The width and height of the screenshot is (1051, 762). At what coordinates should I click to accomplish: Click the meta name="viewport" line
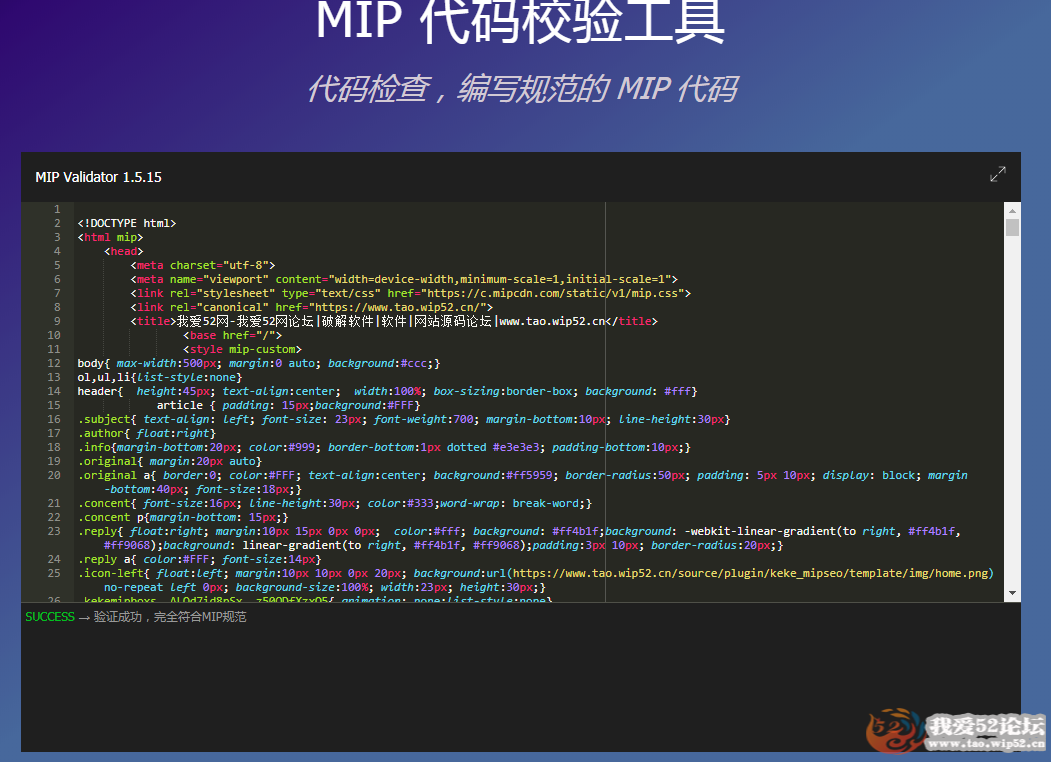[404, 279]
